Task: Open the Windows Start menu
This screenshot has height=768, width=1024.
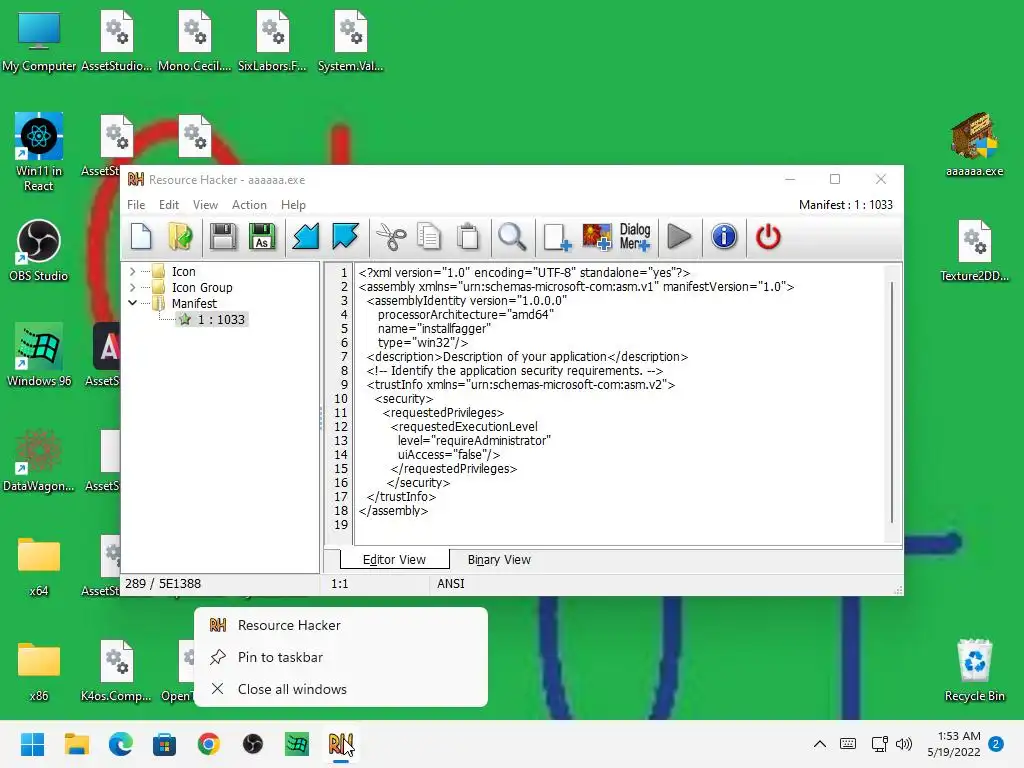Action: [32, 744]
